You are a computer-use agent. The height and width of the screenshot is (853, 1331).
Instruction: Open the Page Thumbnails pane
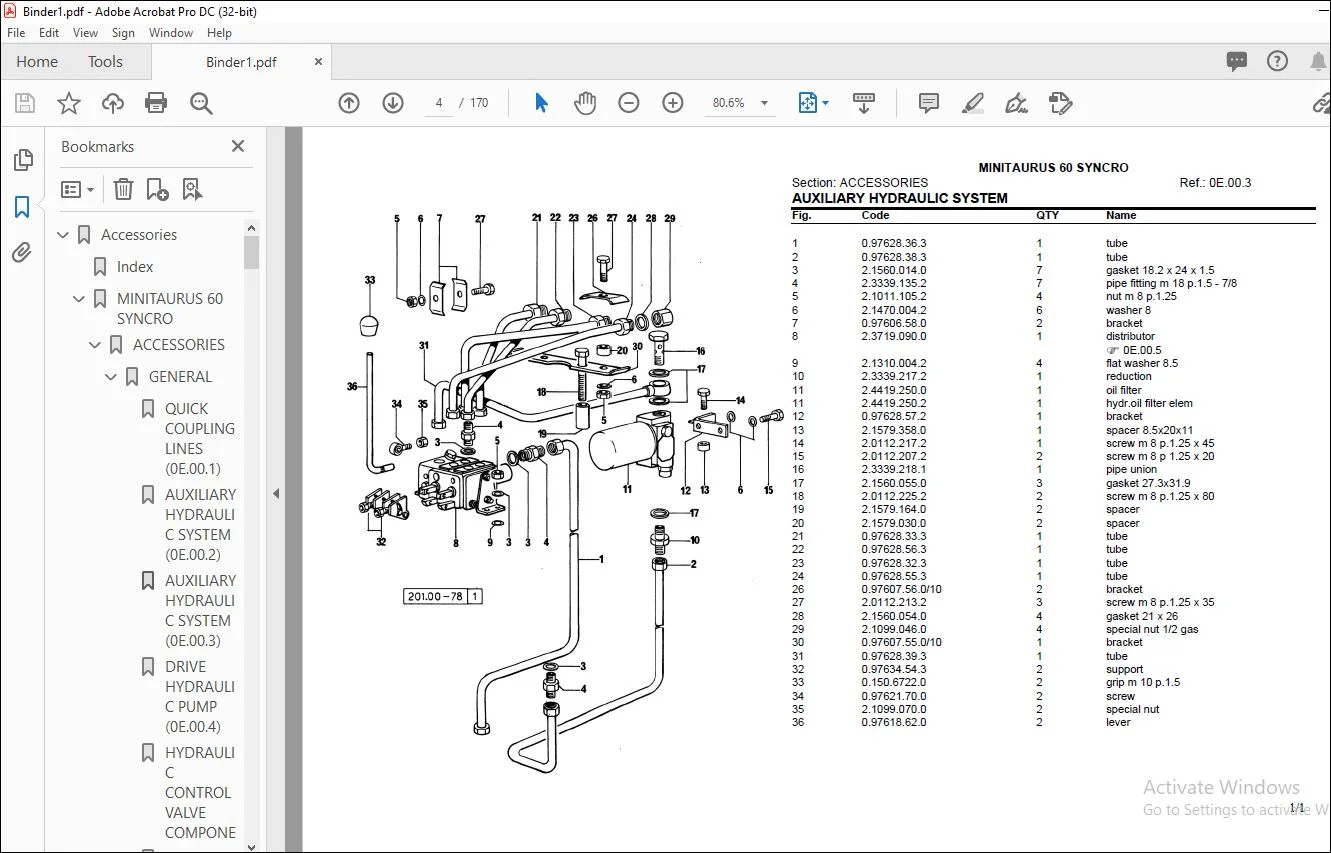[22, 160]
